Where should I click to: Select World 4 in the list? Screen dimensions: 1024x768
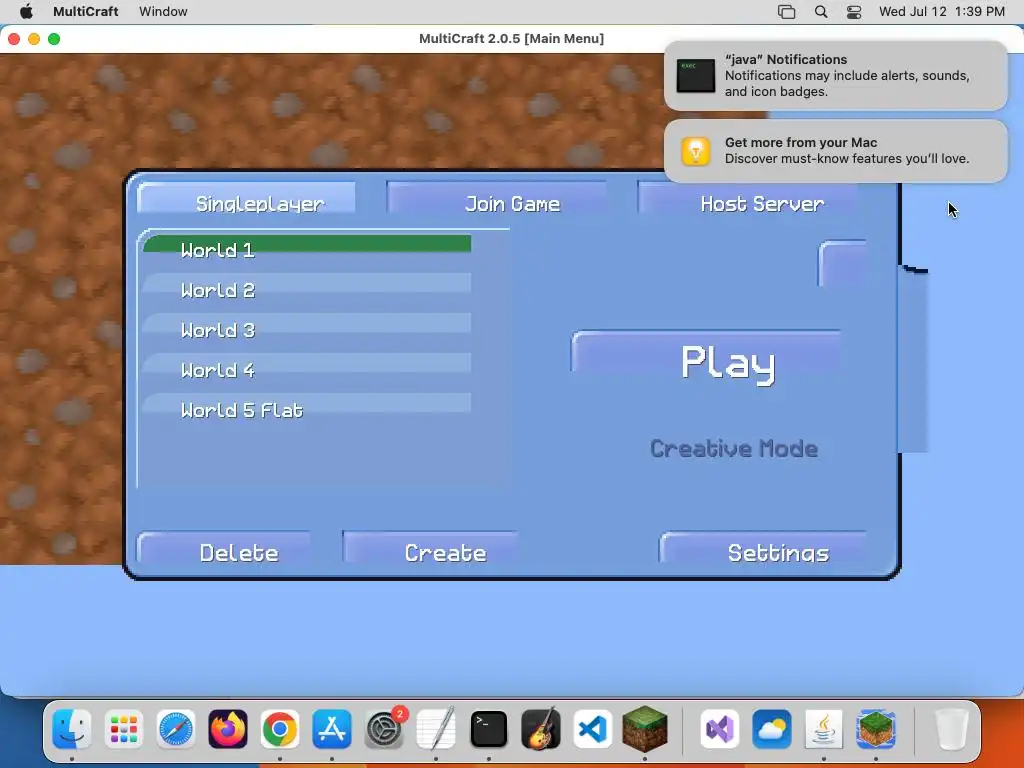click(x=306, y=367)
